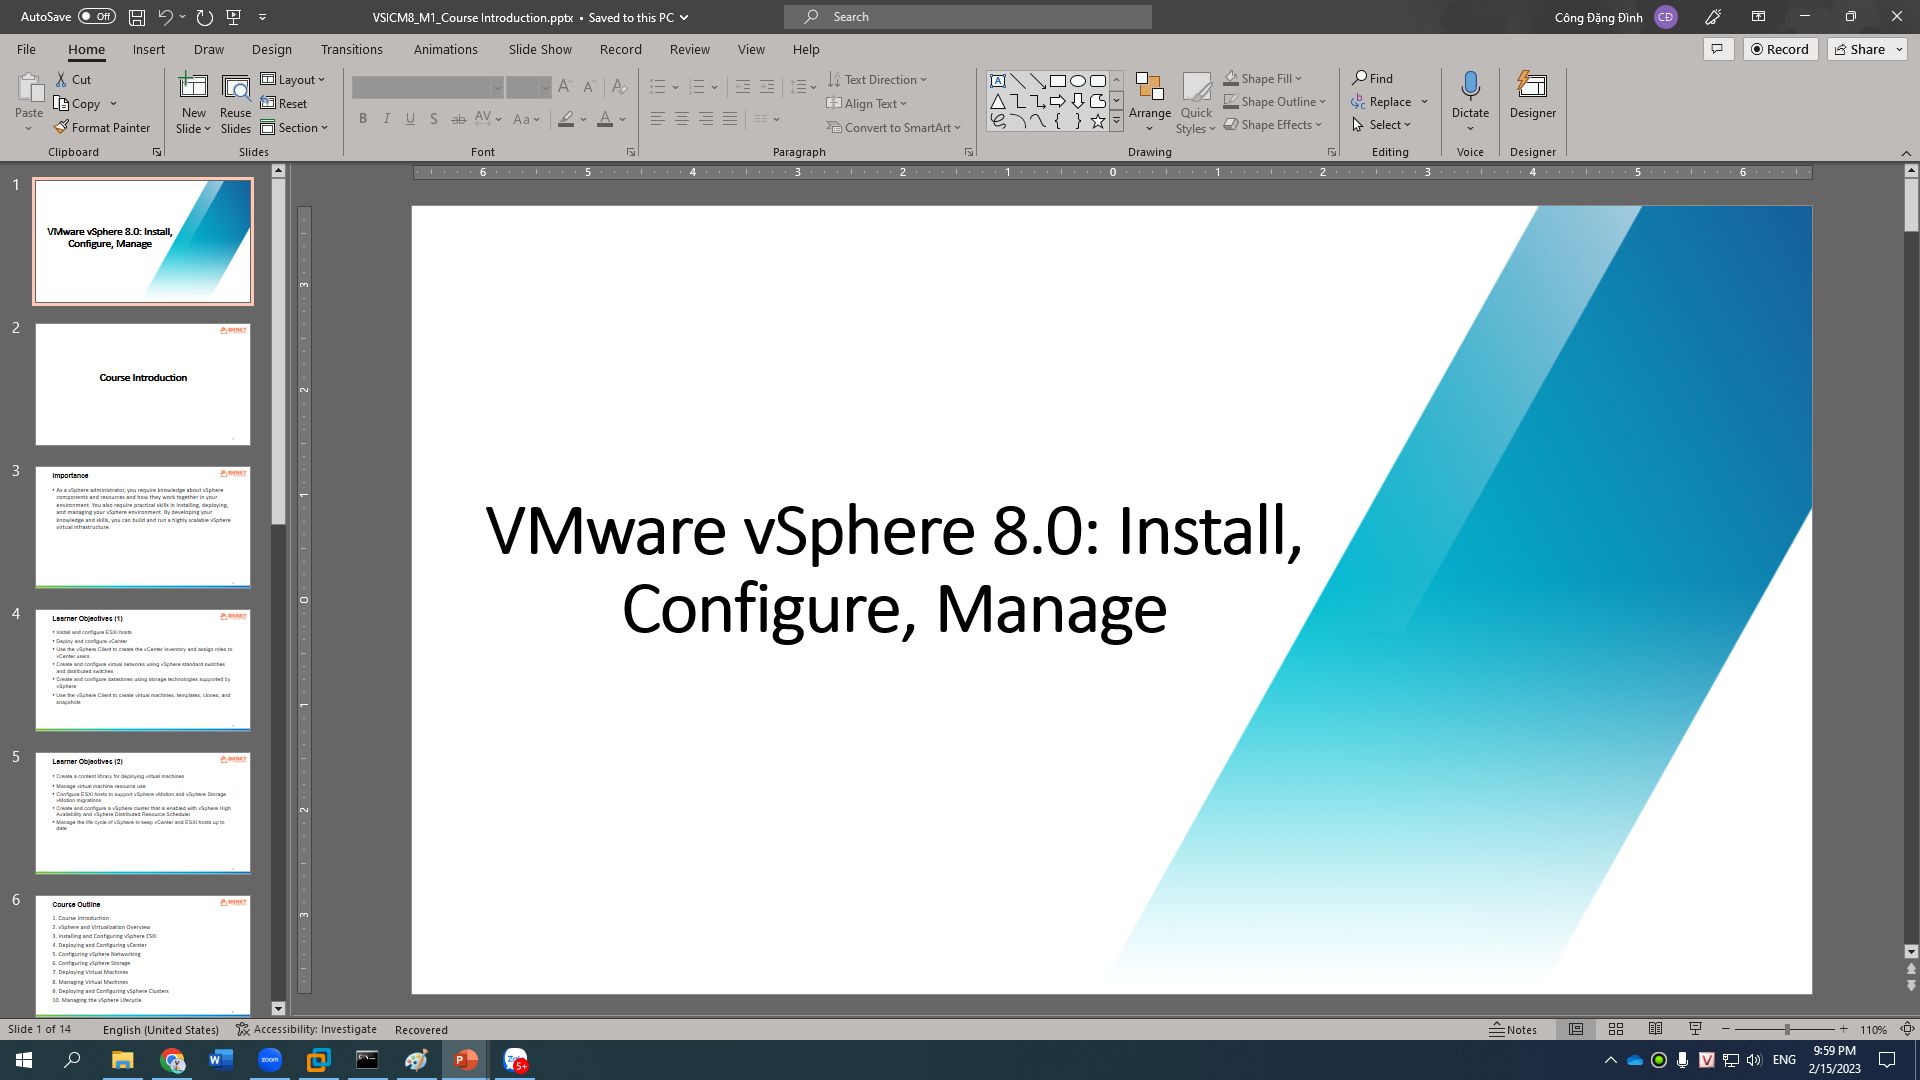Select slide 2 Course Introduction thumbnail
Screen dimensions: 1920x1080
(x=143, y=384)
